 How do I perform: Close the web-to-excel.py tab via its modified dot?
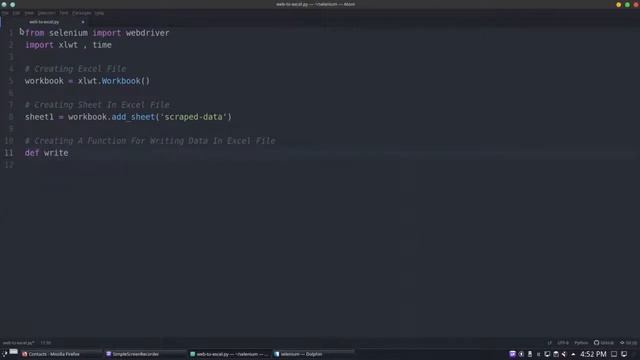tap(83, 22)
